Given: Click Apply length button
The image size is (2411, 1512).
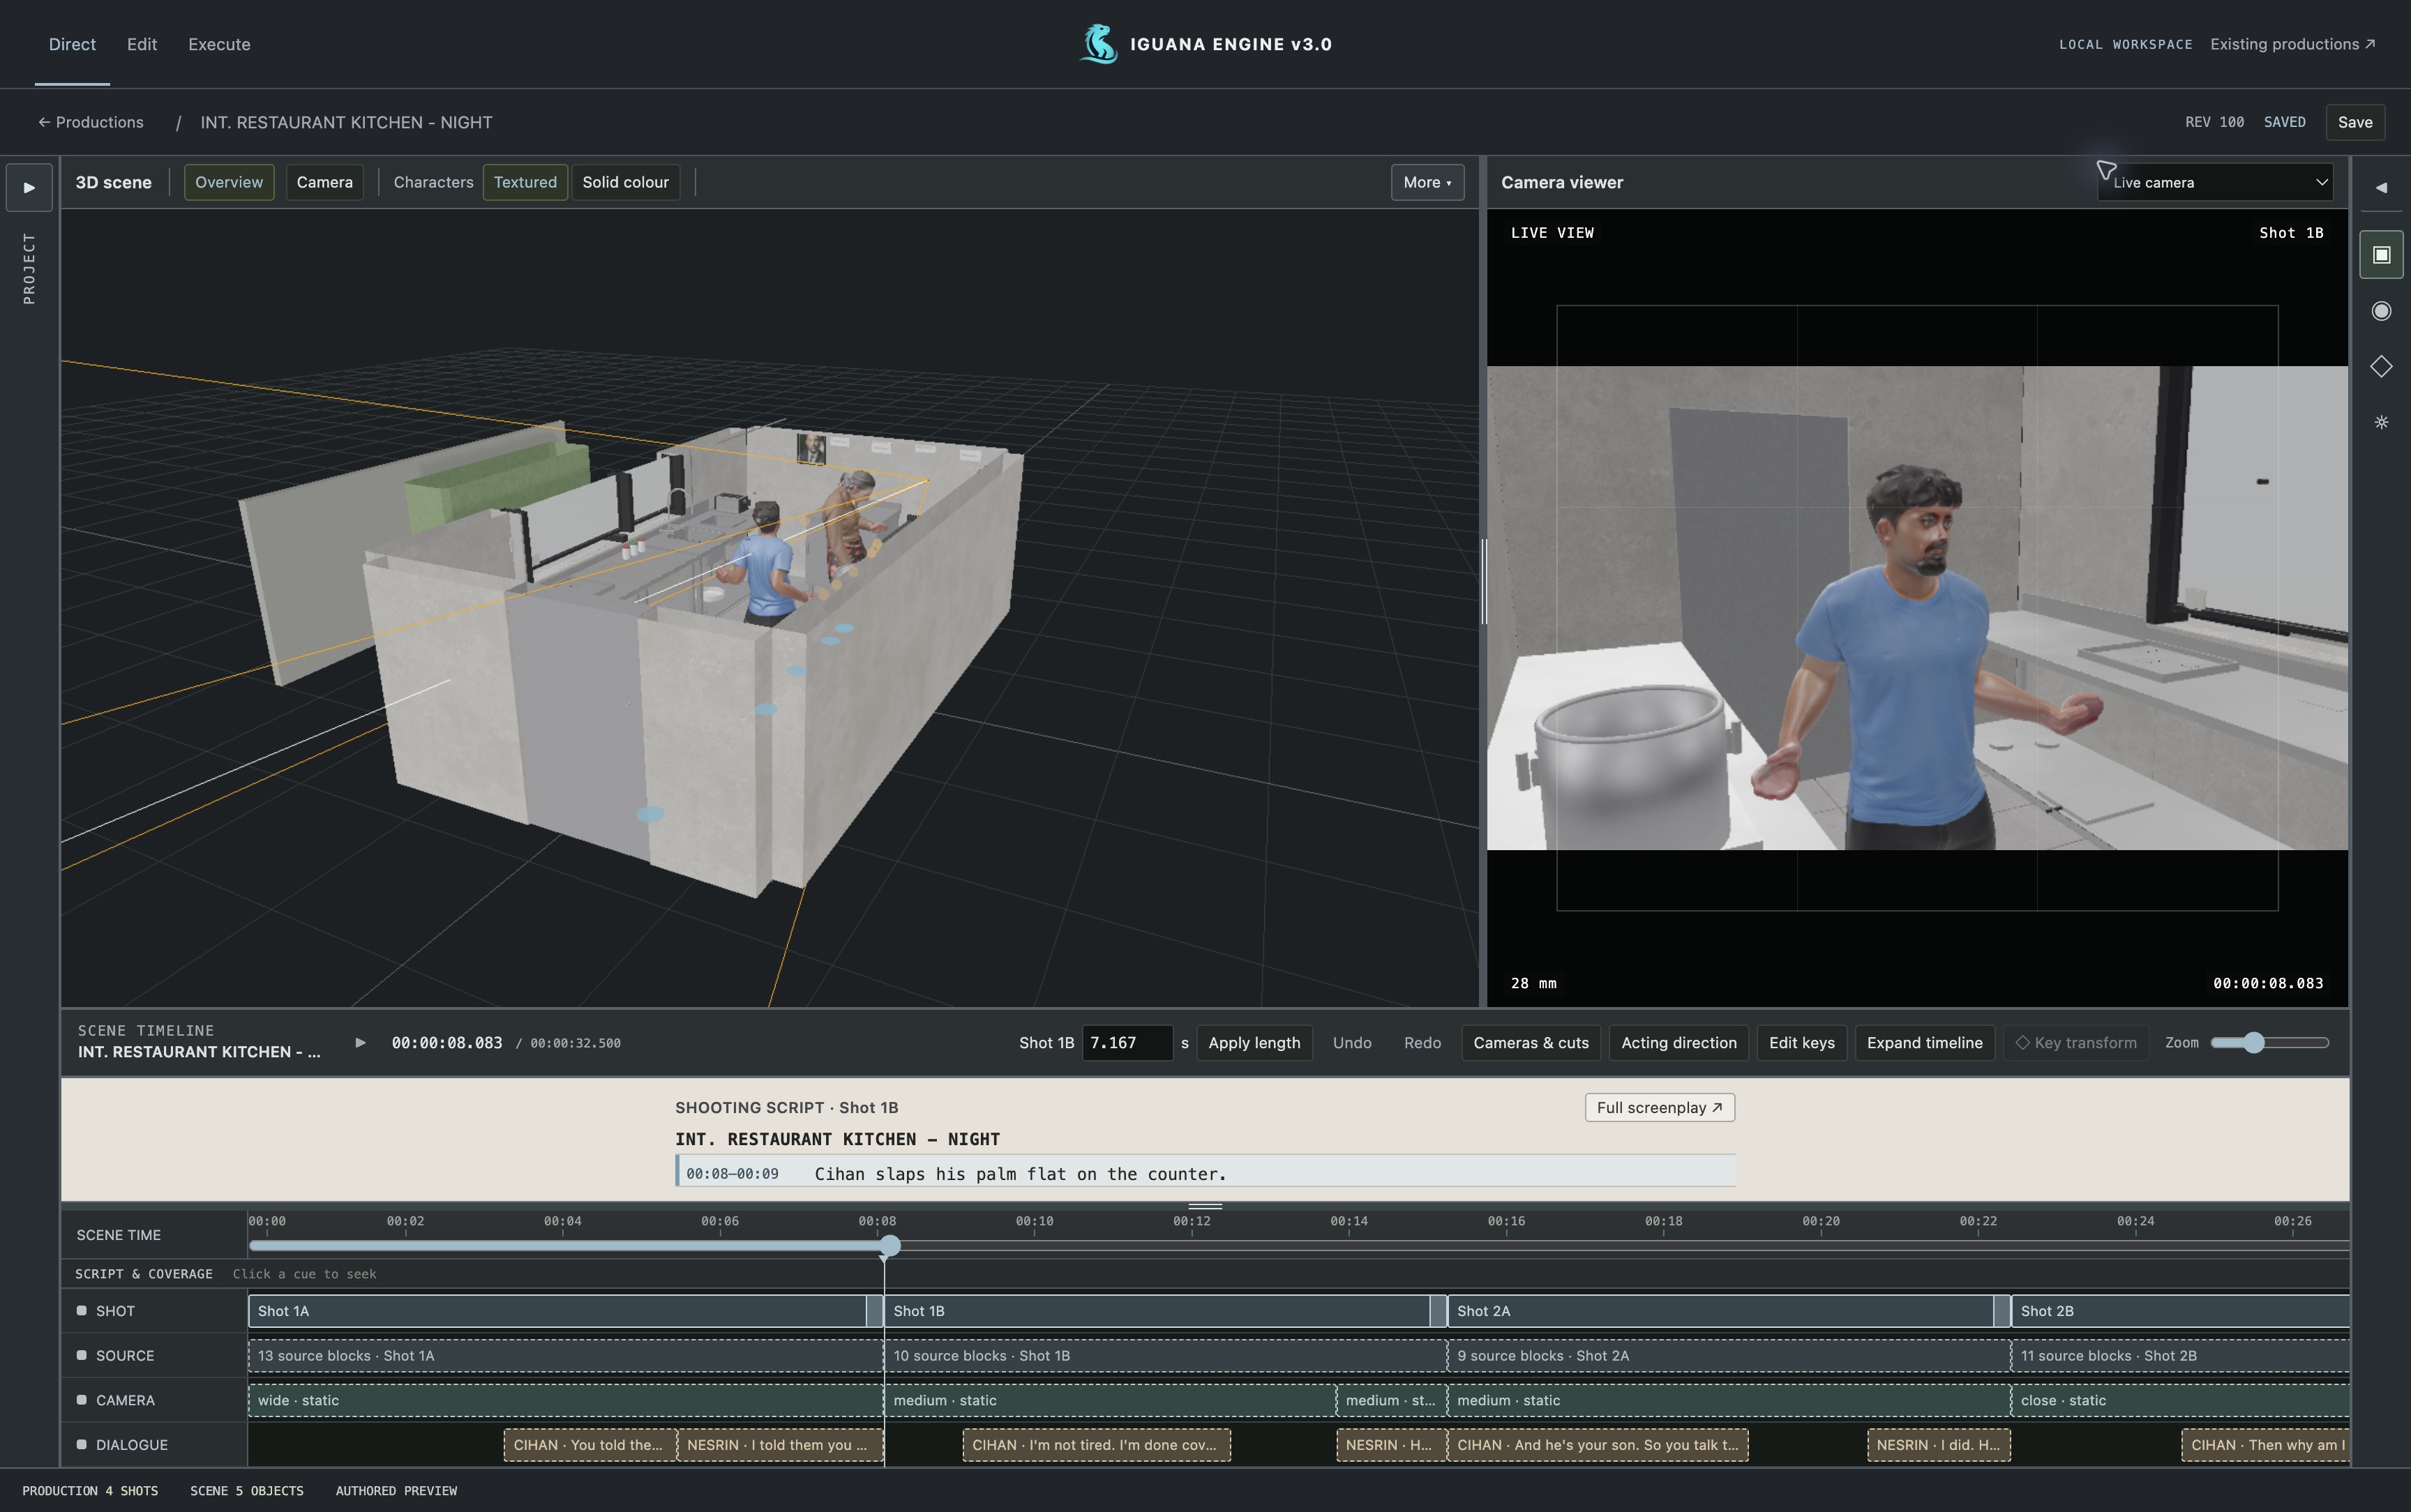Looking at the screenshot, I should point(1254,1042).
